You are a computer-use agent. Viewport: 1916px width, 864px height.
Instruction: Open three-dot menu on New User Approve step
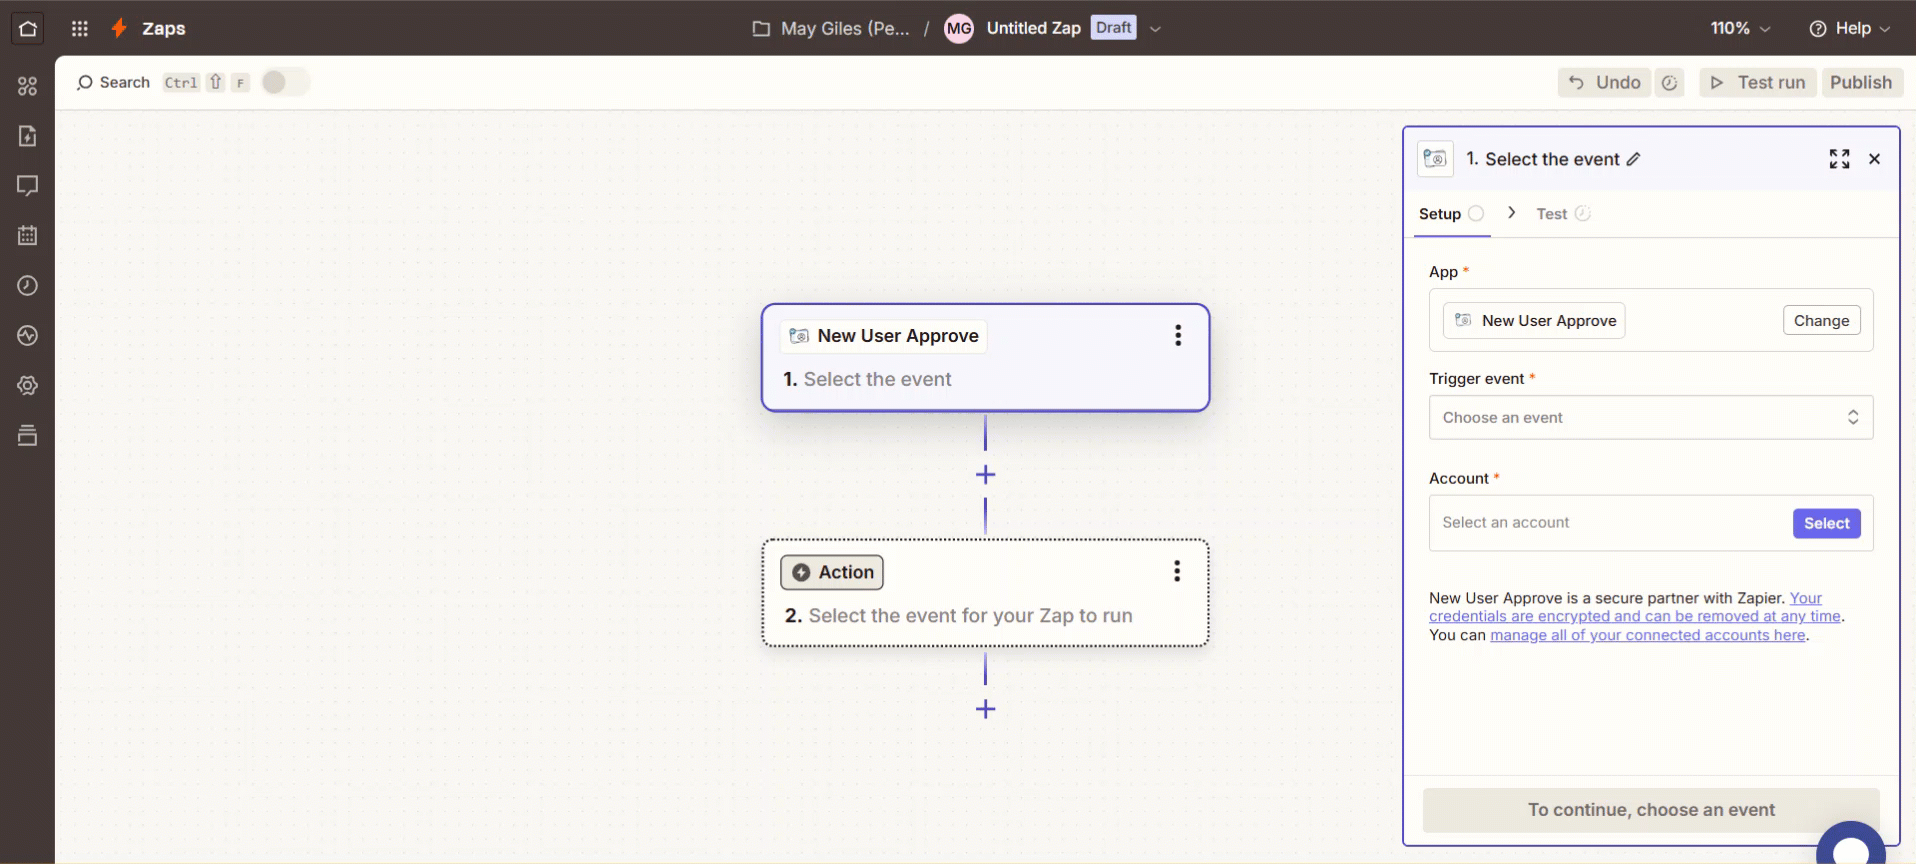pos(1178,336)
